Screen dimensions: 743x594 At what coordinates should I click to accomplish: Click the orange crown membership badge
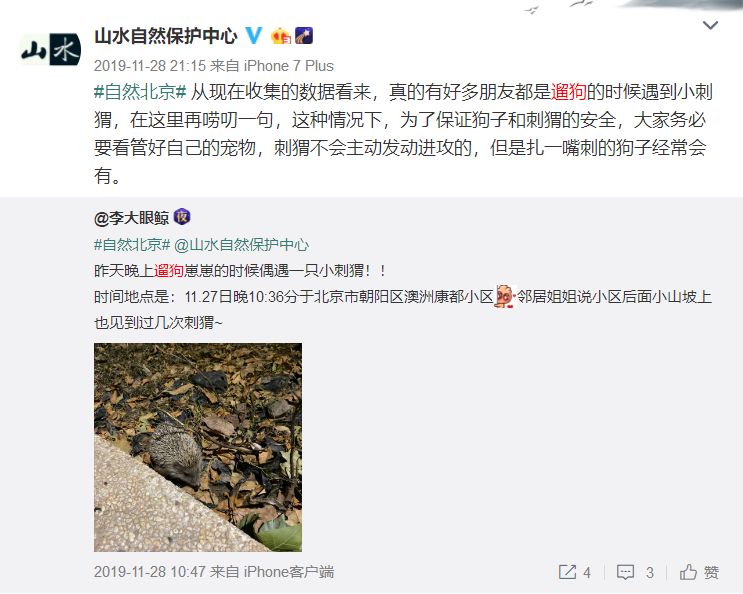point(281,36)
